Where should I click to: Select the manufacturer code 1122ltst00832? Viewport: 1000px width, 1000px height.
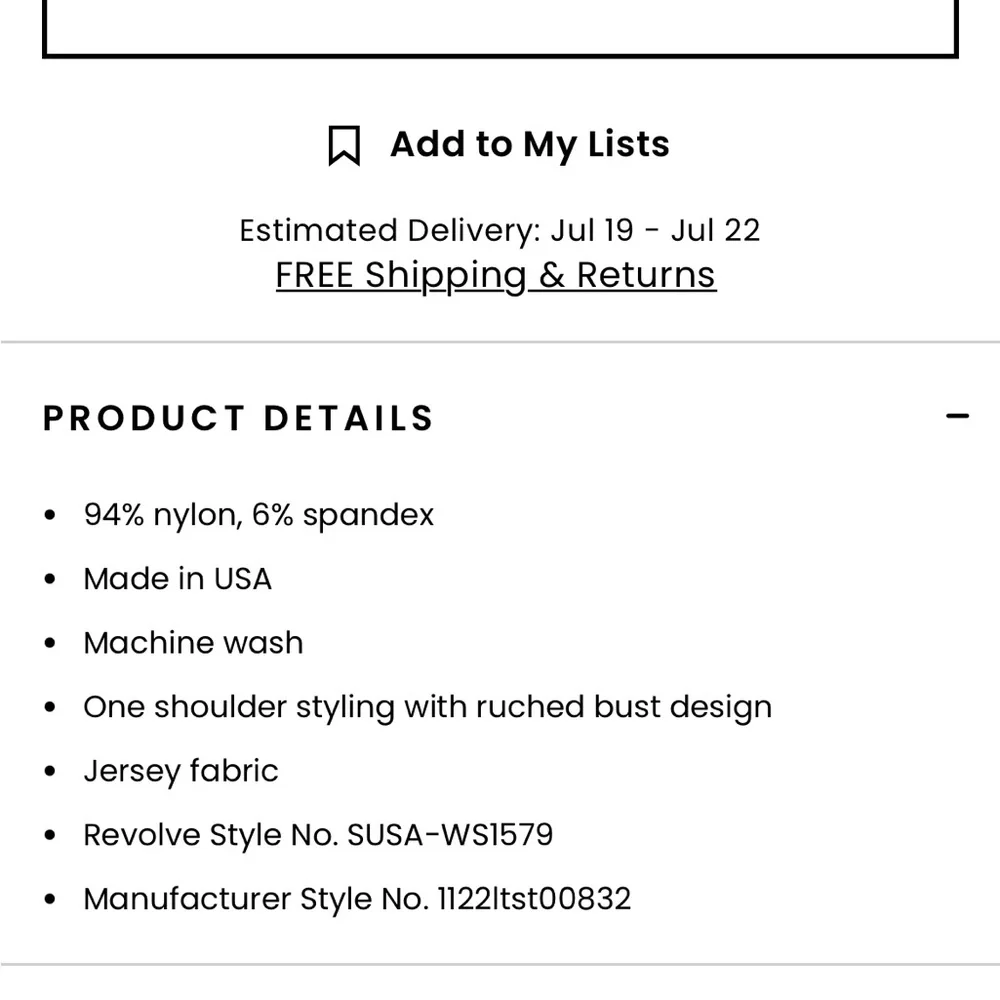[x=534, y=899]
